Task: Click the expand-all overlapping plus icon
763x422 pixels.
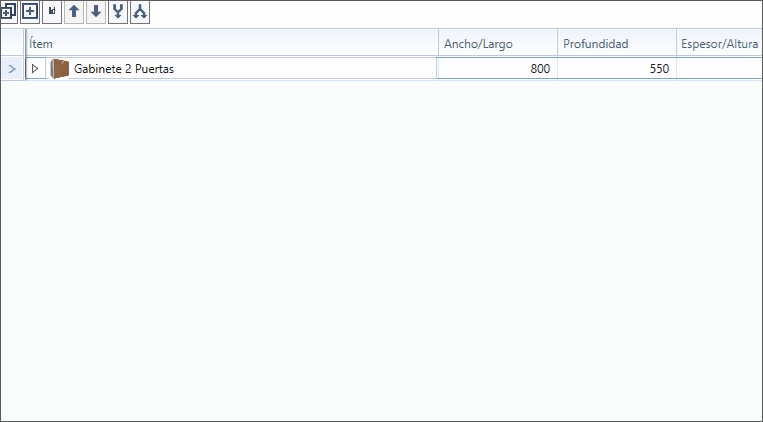Action: click(x=8, y=12)
